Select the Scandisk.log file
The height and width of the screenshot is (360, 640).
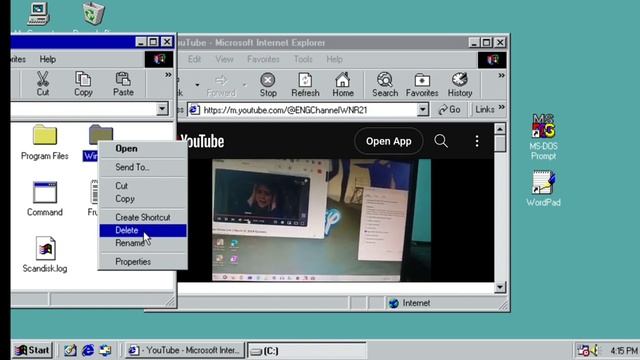click(45, 254)
